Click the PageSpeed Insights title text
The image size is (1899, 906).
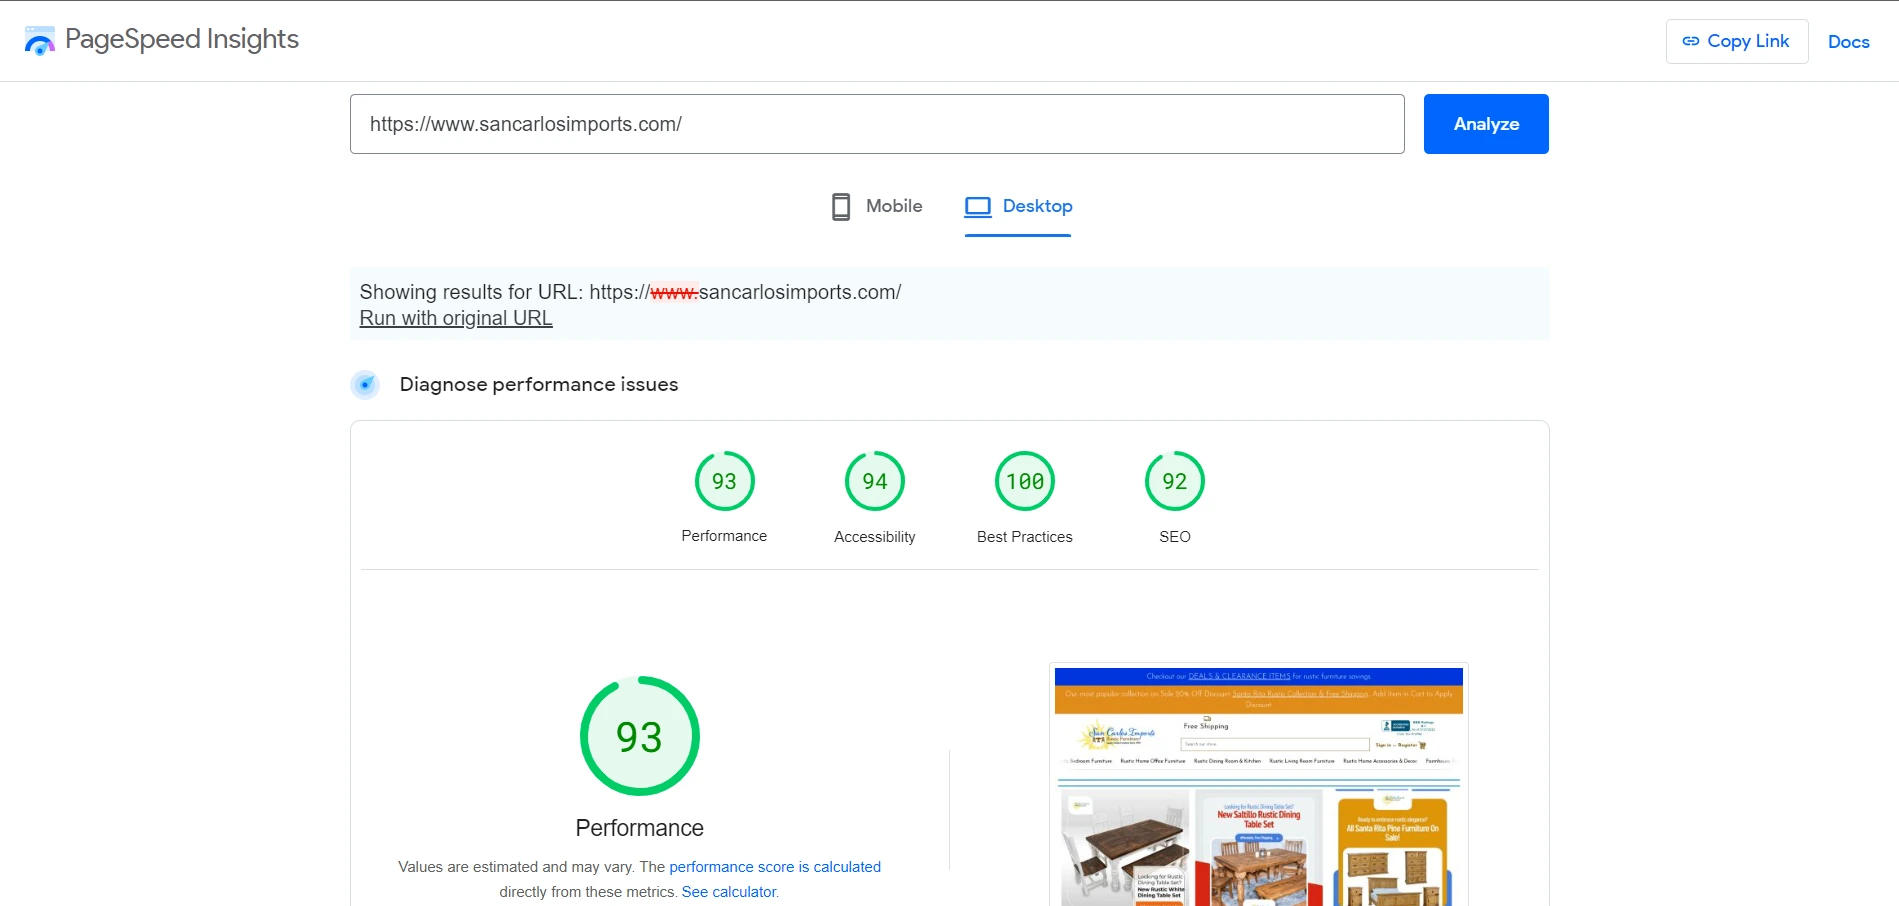click(182, 39)
